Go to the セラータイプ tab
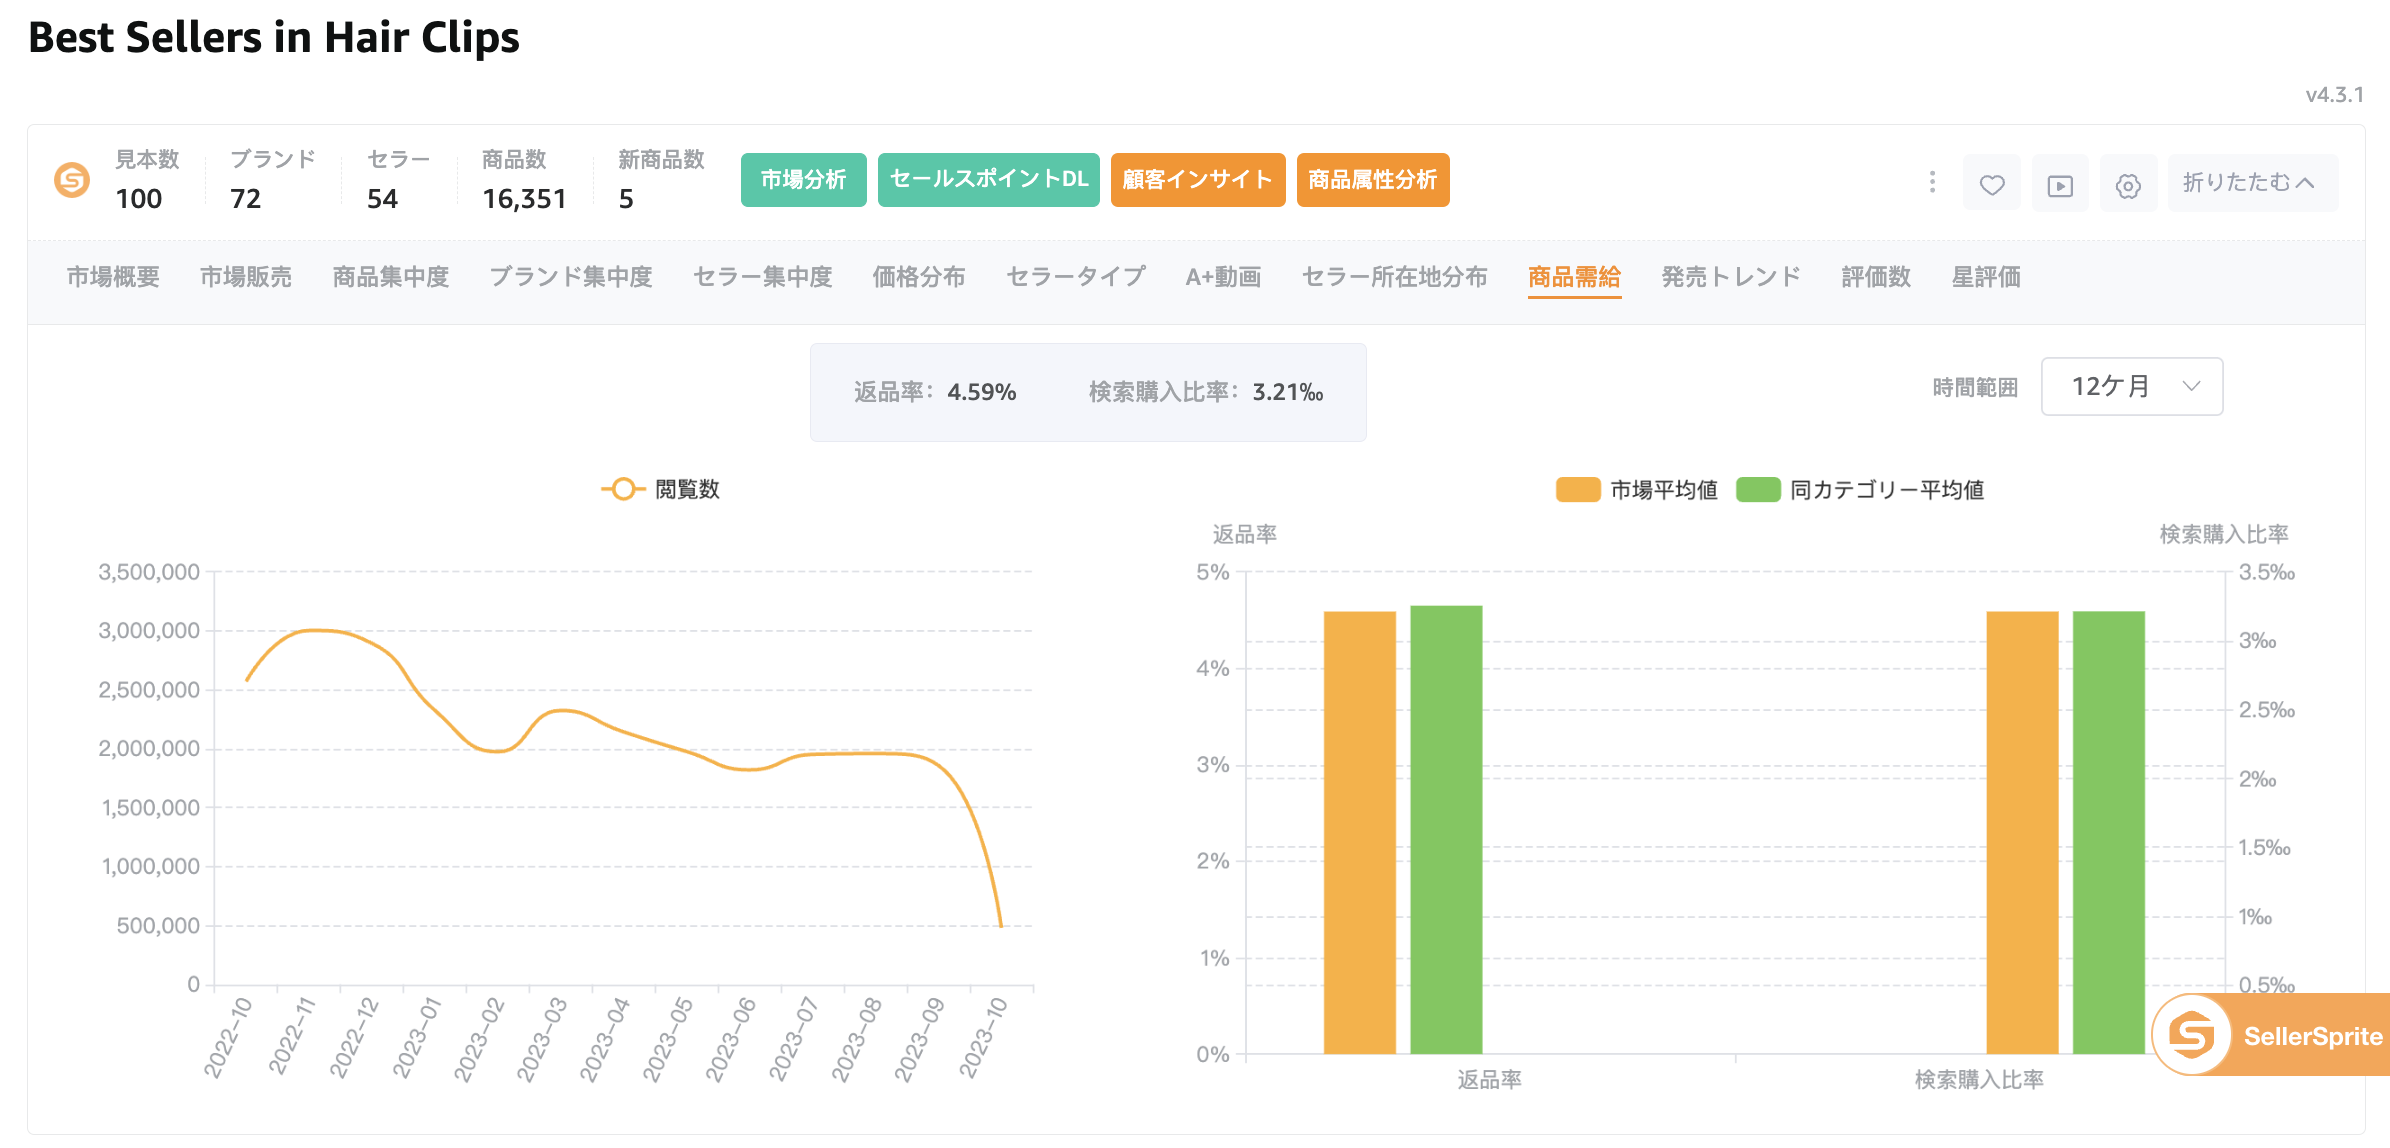This screenshot has height=1148, width=2390. (x=1076, y=277)
